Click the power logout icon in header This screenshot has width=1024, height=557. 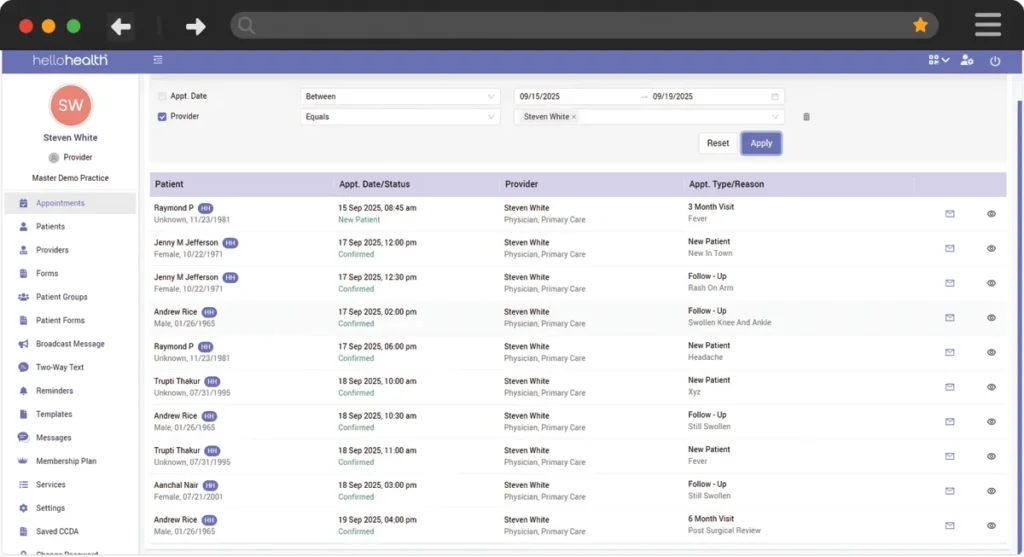995,61
